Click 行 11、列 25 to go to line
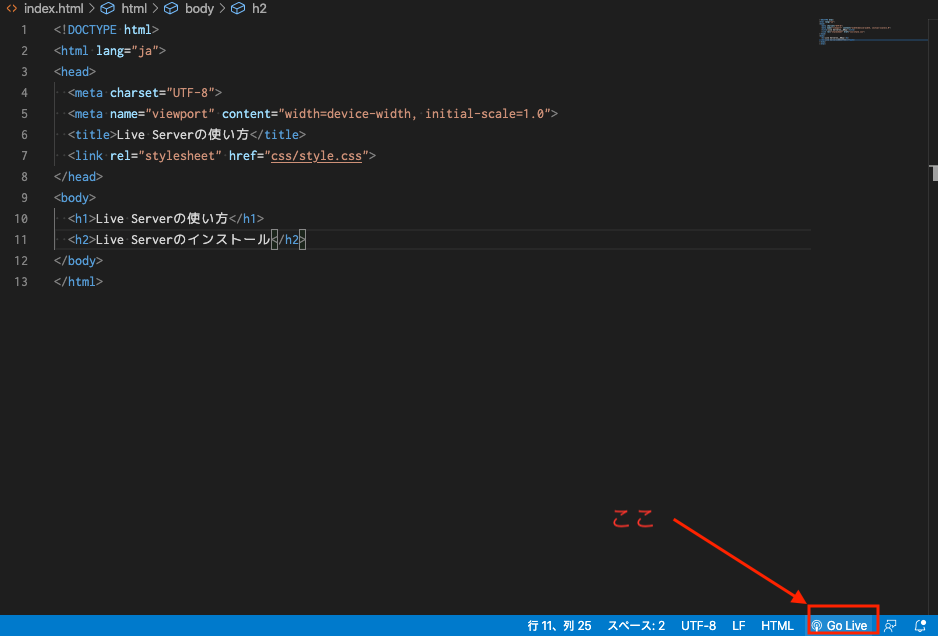This screenshot has width=938, height=636. pos(559,625)
